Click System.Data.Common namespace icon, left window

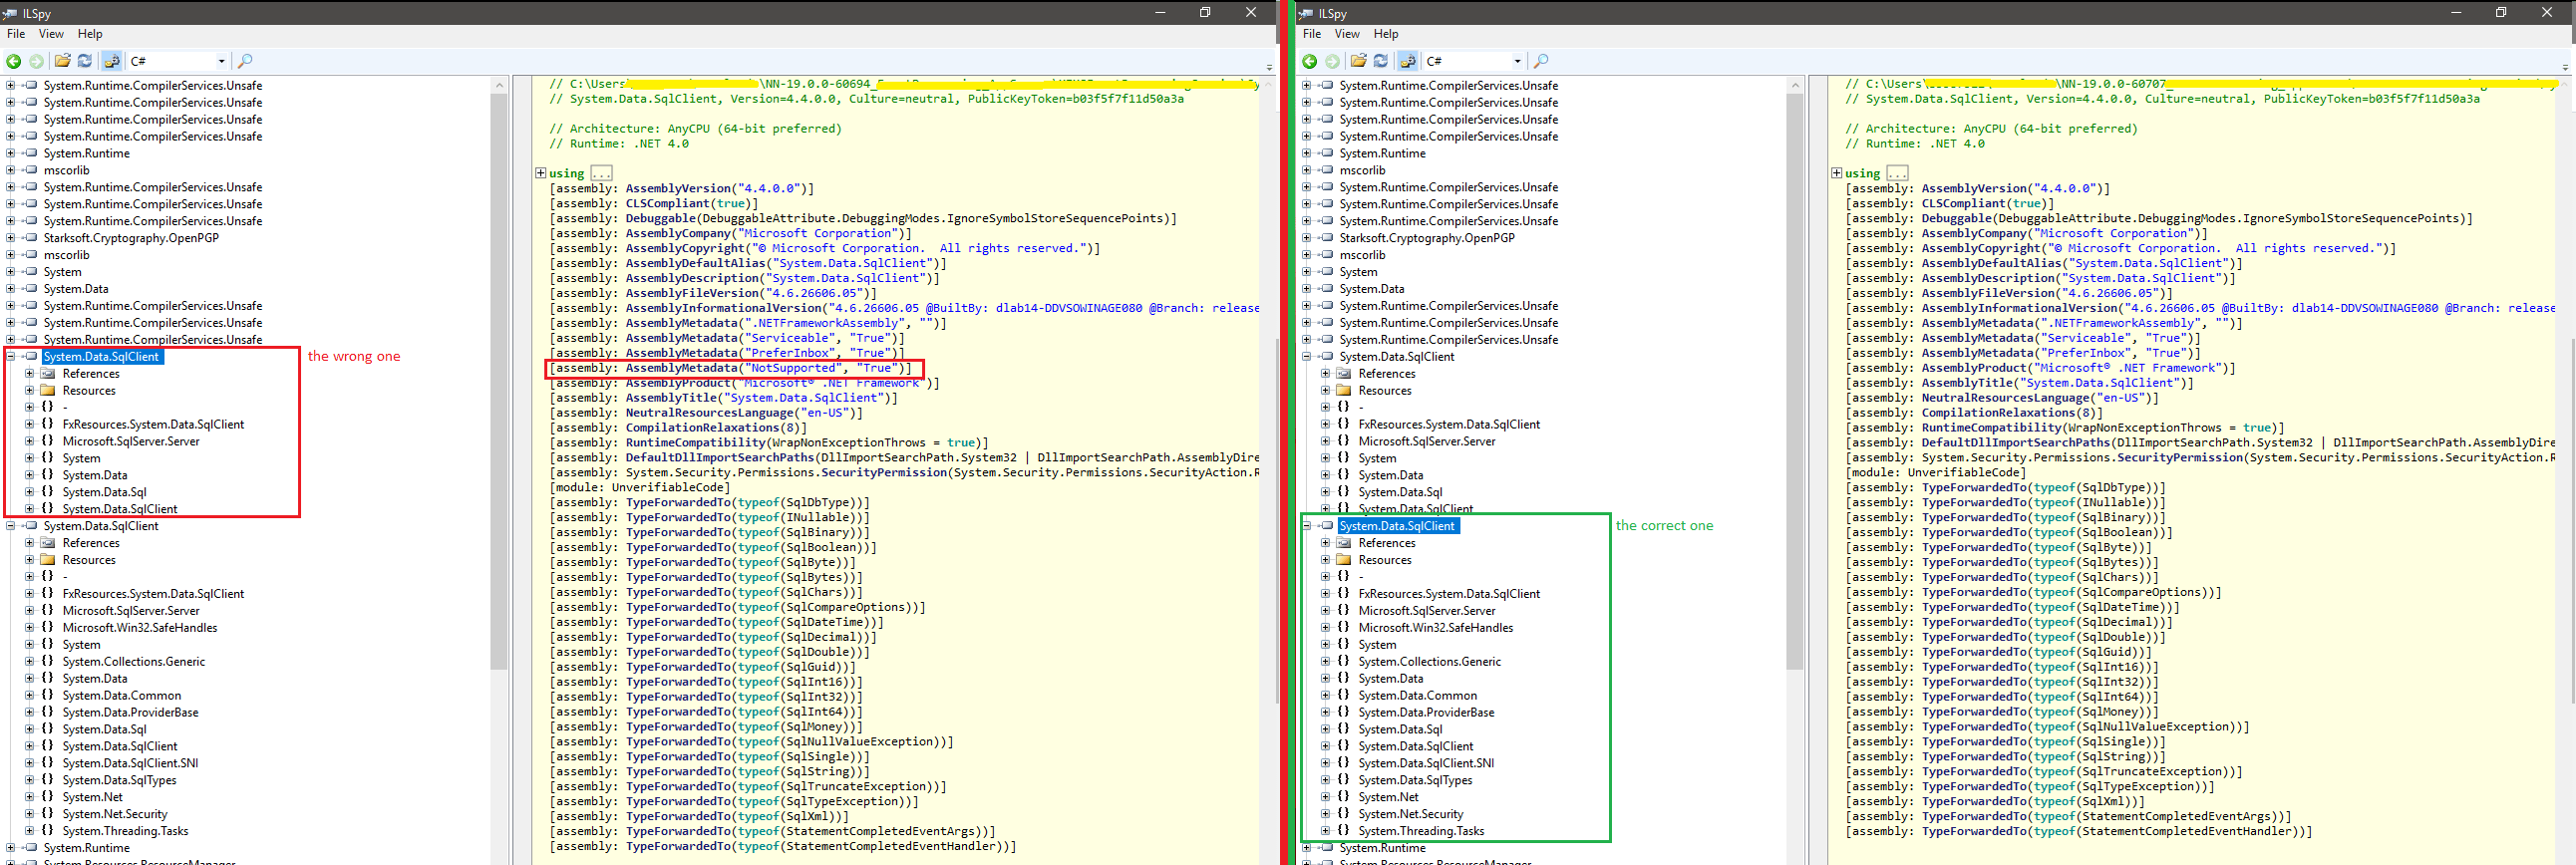coord(47,695)
